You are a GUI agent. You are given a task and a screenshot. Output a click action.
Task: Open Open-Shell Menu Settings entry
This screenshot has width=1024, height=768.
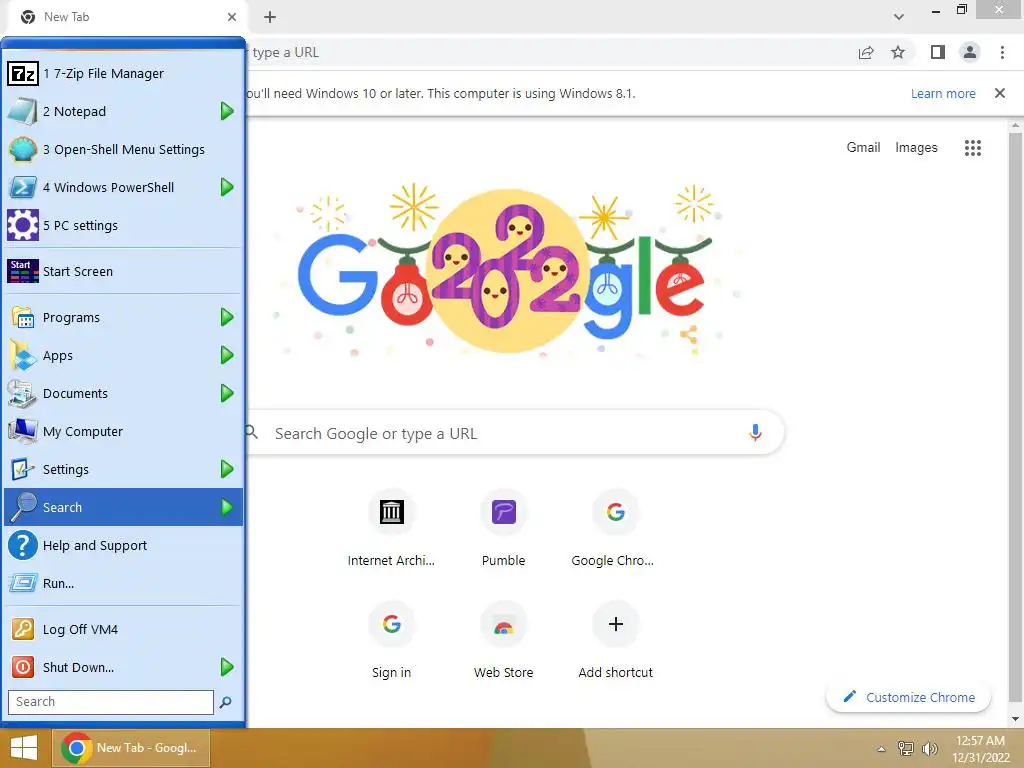point(123,149)
